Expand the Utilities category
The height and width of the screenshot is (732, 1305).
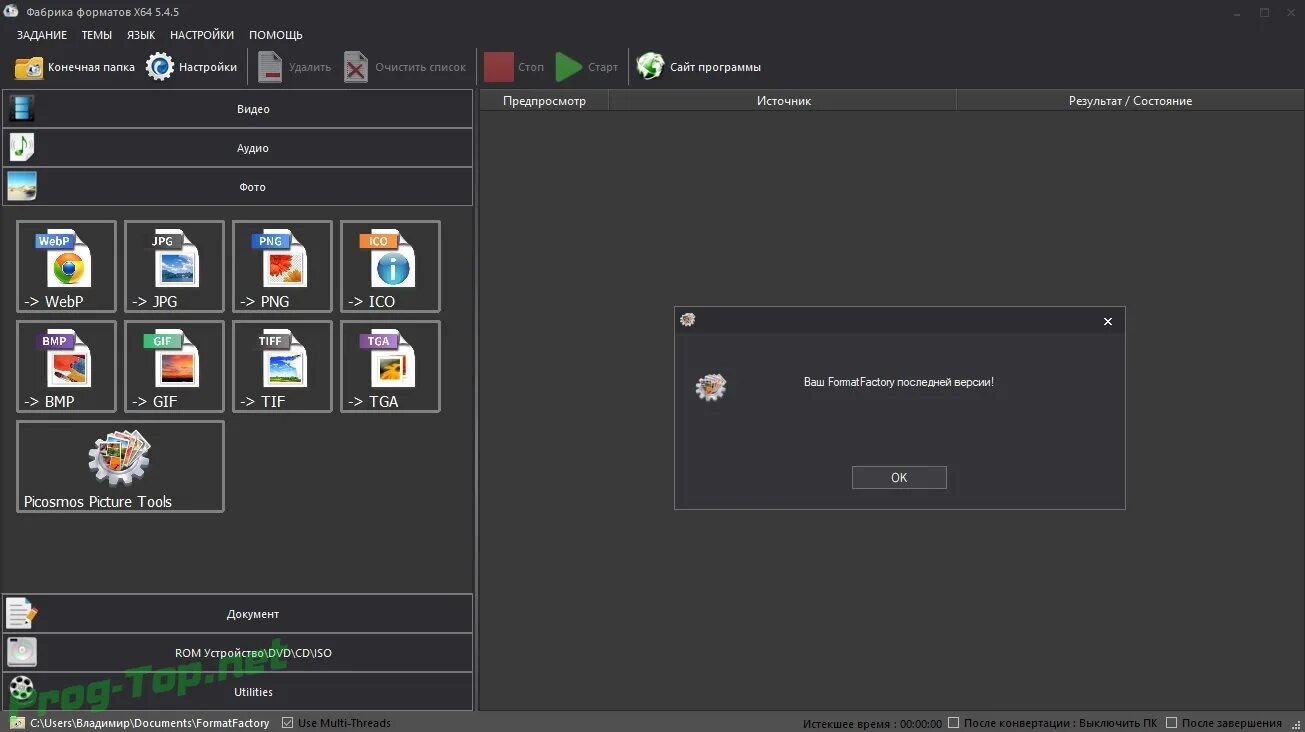click(x=237, y=692)
